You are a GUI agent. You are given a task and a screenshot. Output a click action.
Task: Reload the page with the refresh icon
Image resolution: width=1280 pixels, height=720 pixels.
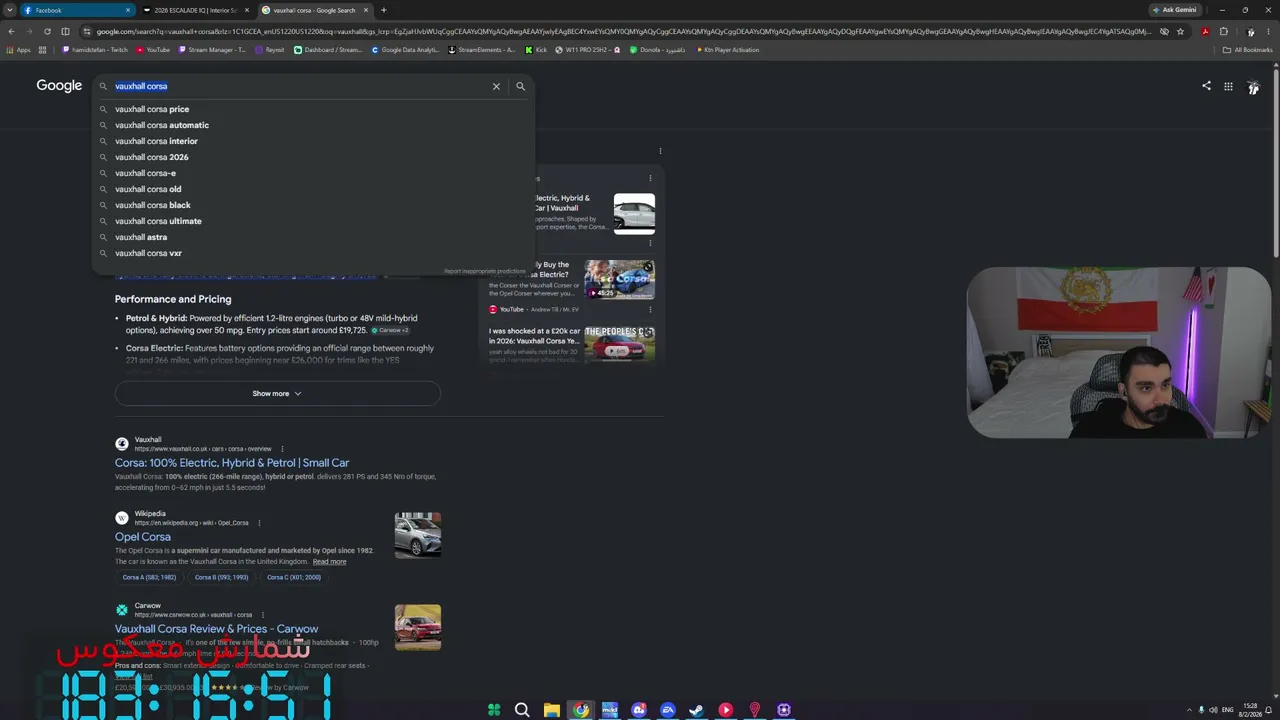click(x=47, y=31)
